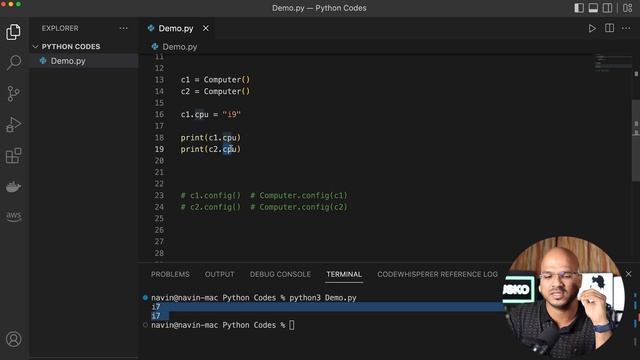Open the Docker view

coord(13,187)
